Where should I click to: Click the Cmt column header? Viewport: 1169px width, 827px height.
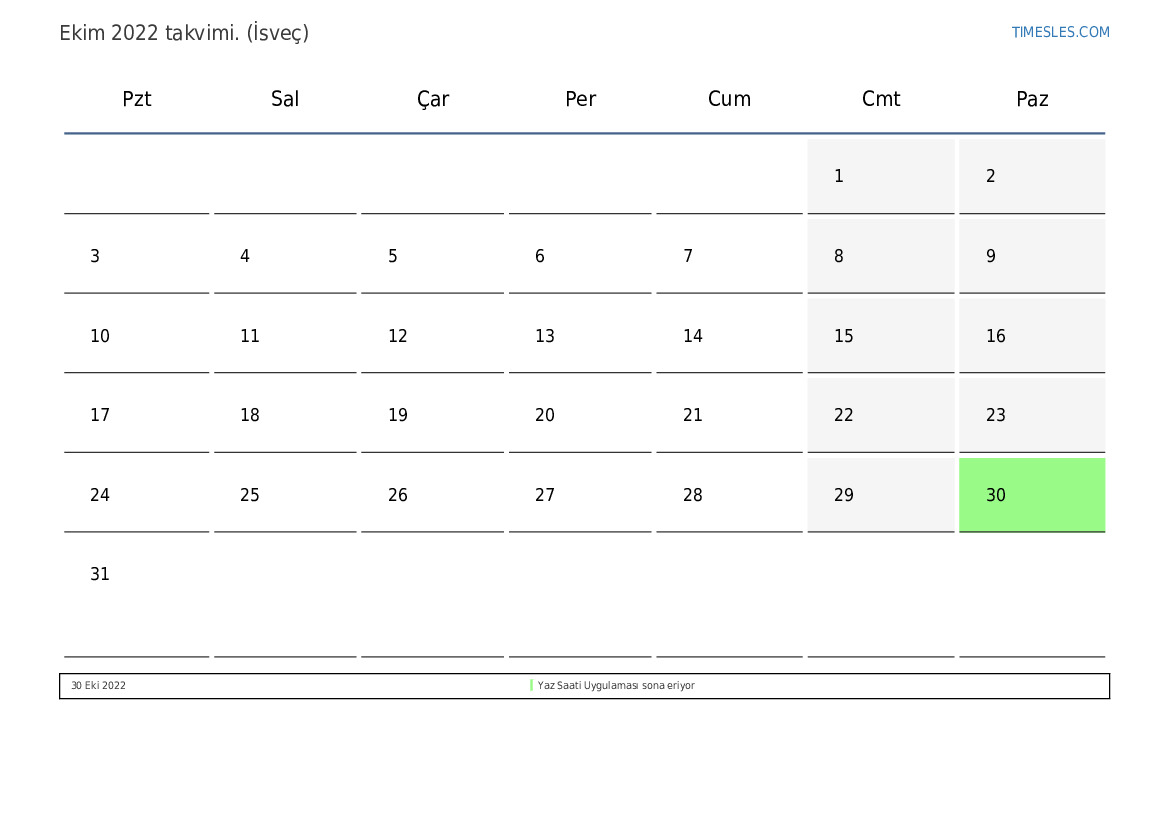pyautogui.click(x=881, y=99)
